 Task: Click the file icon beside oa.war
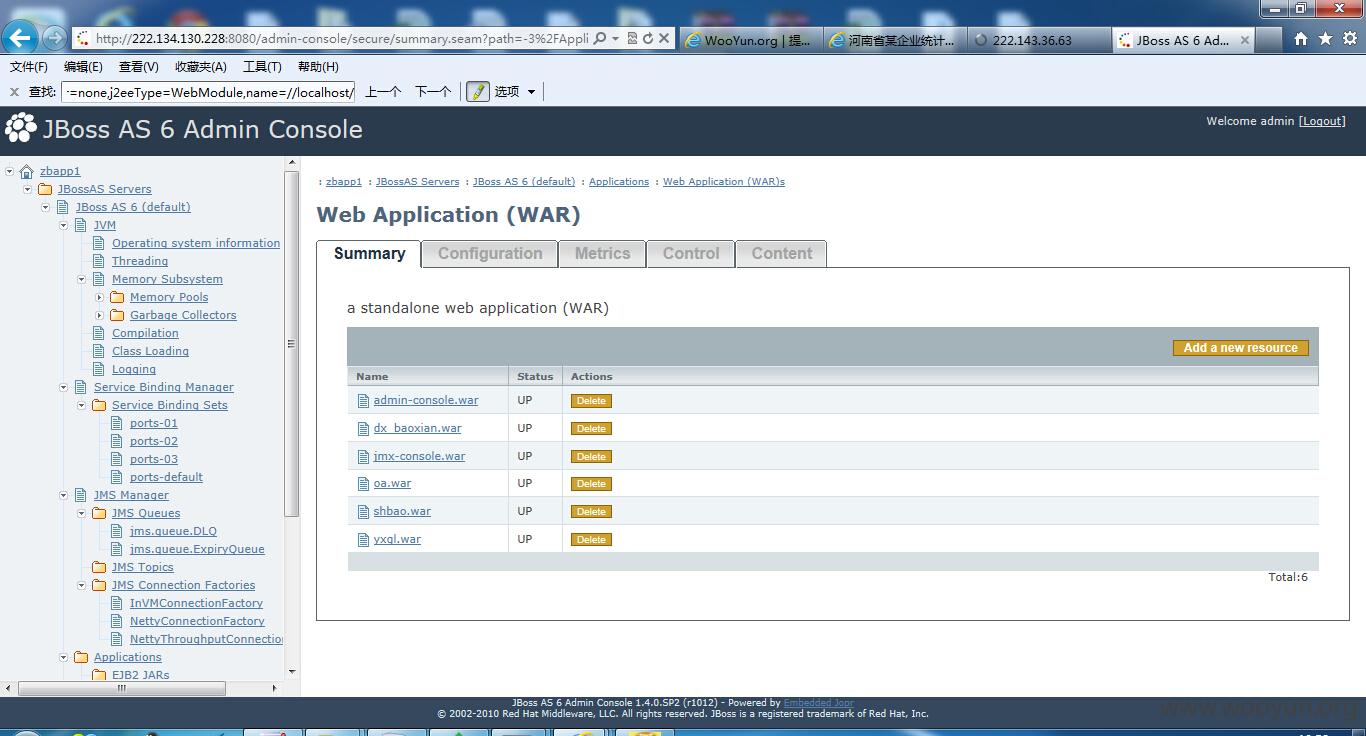coord(364,484)
